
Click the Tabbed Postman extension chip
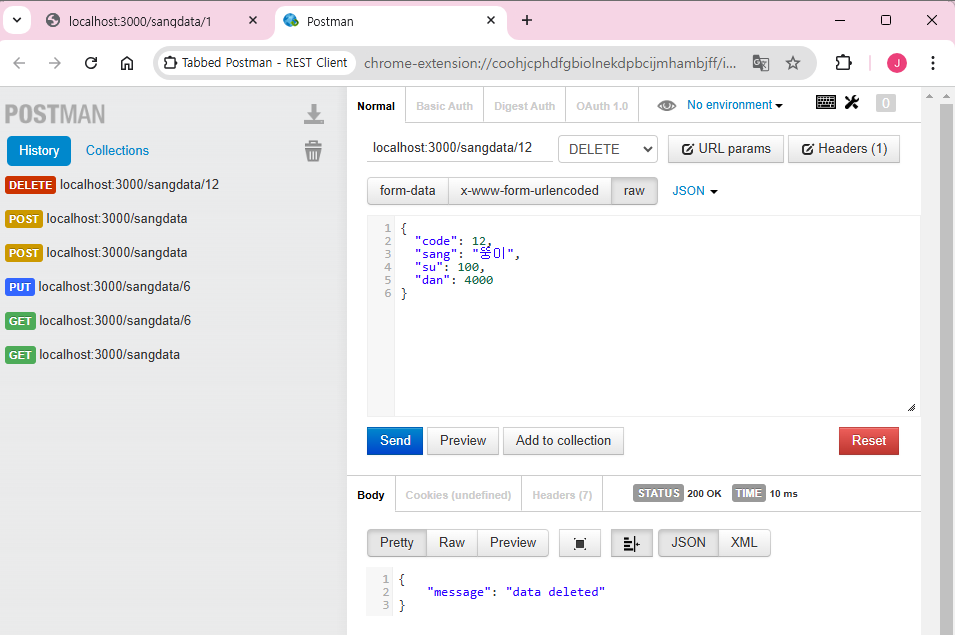tap(256, 63)
